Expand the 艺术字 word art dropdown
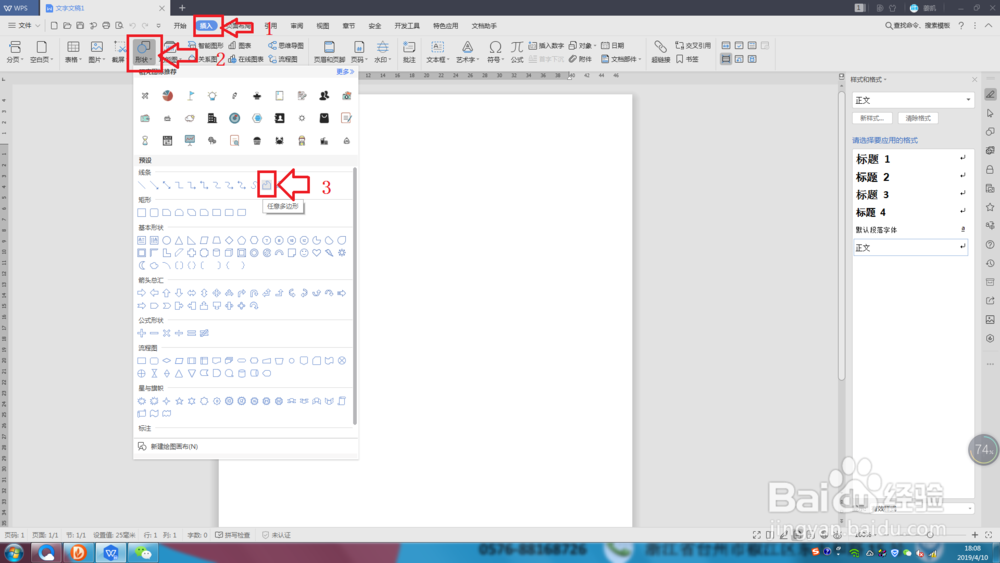1000x563 pixels. pyautogui.click(x=467, y=51)
